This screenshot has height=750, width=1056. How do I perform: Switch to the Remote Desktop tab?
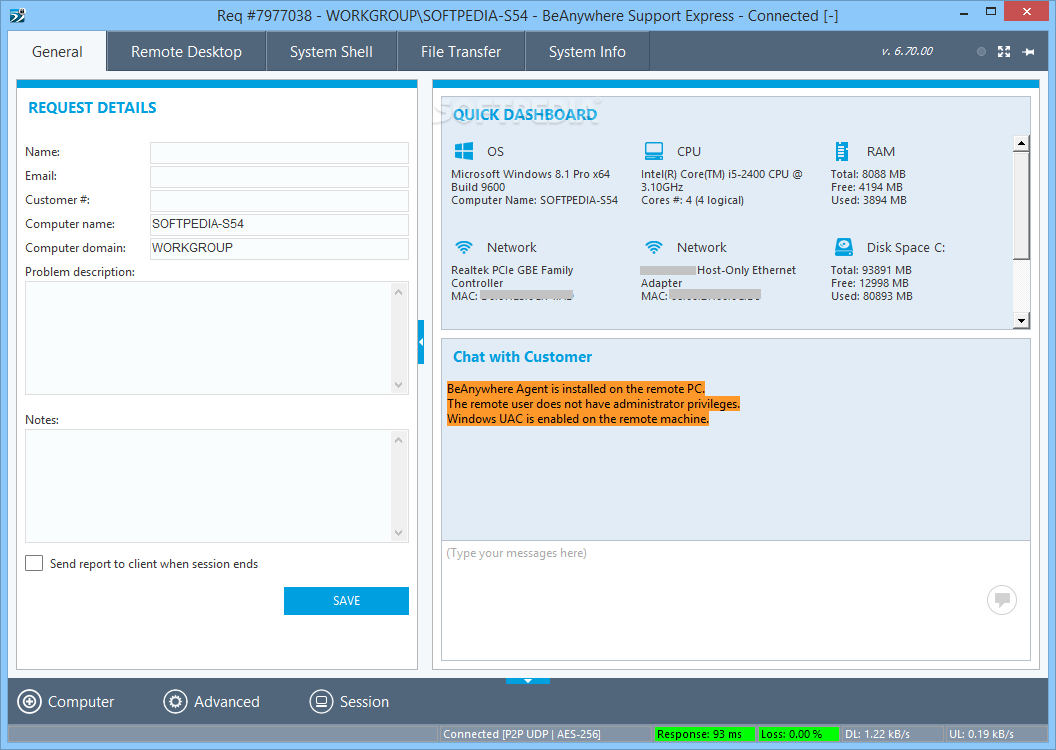(x=187, y=52)
